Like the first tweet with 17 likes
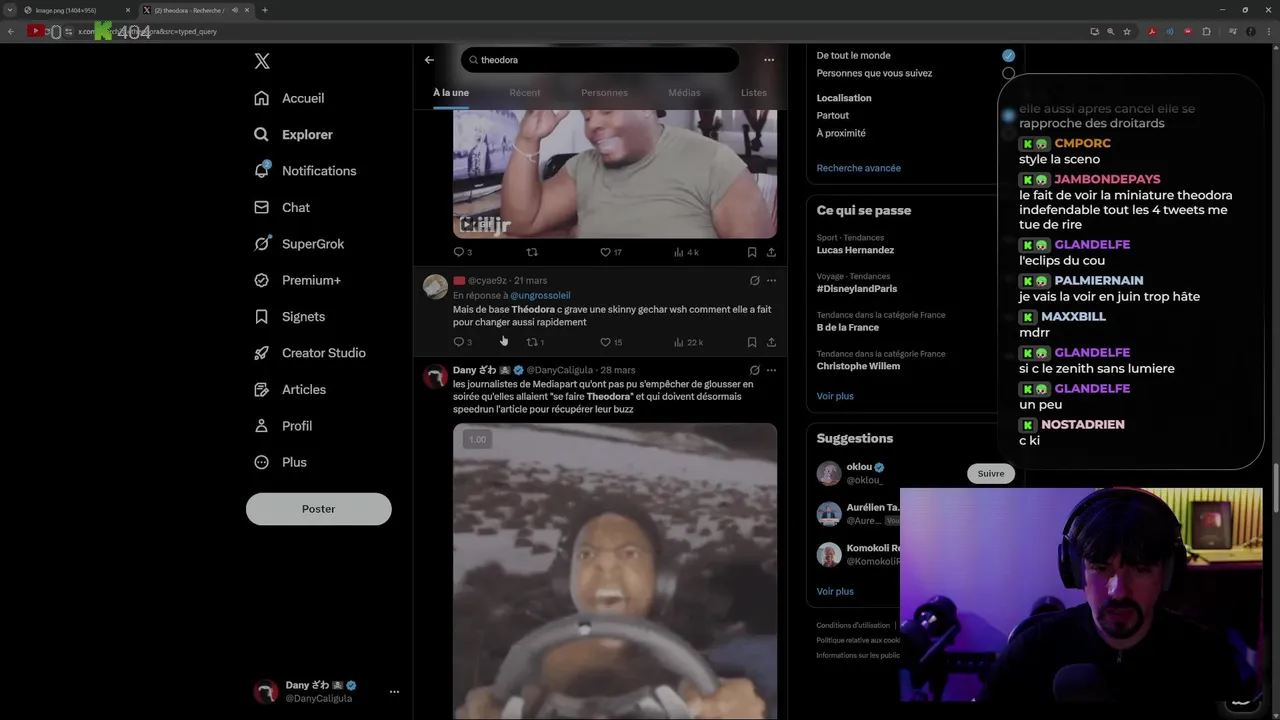This screenshot has width=1280, height=720. pos(611,252)
